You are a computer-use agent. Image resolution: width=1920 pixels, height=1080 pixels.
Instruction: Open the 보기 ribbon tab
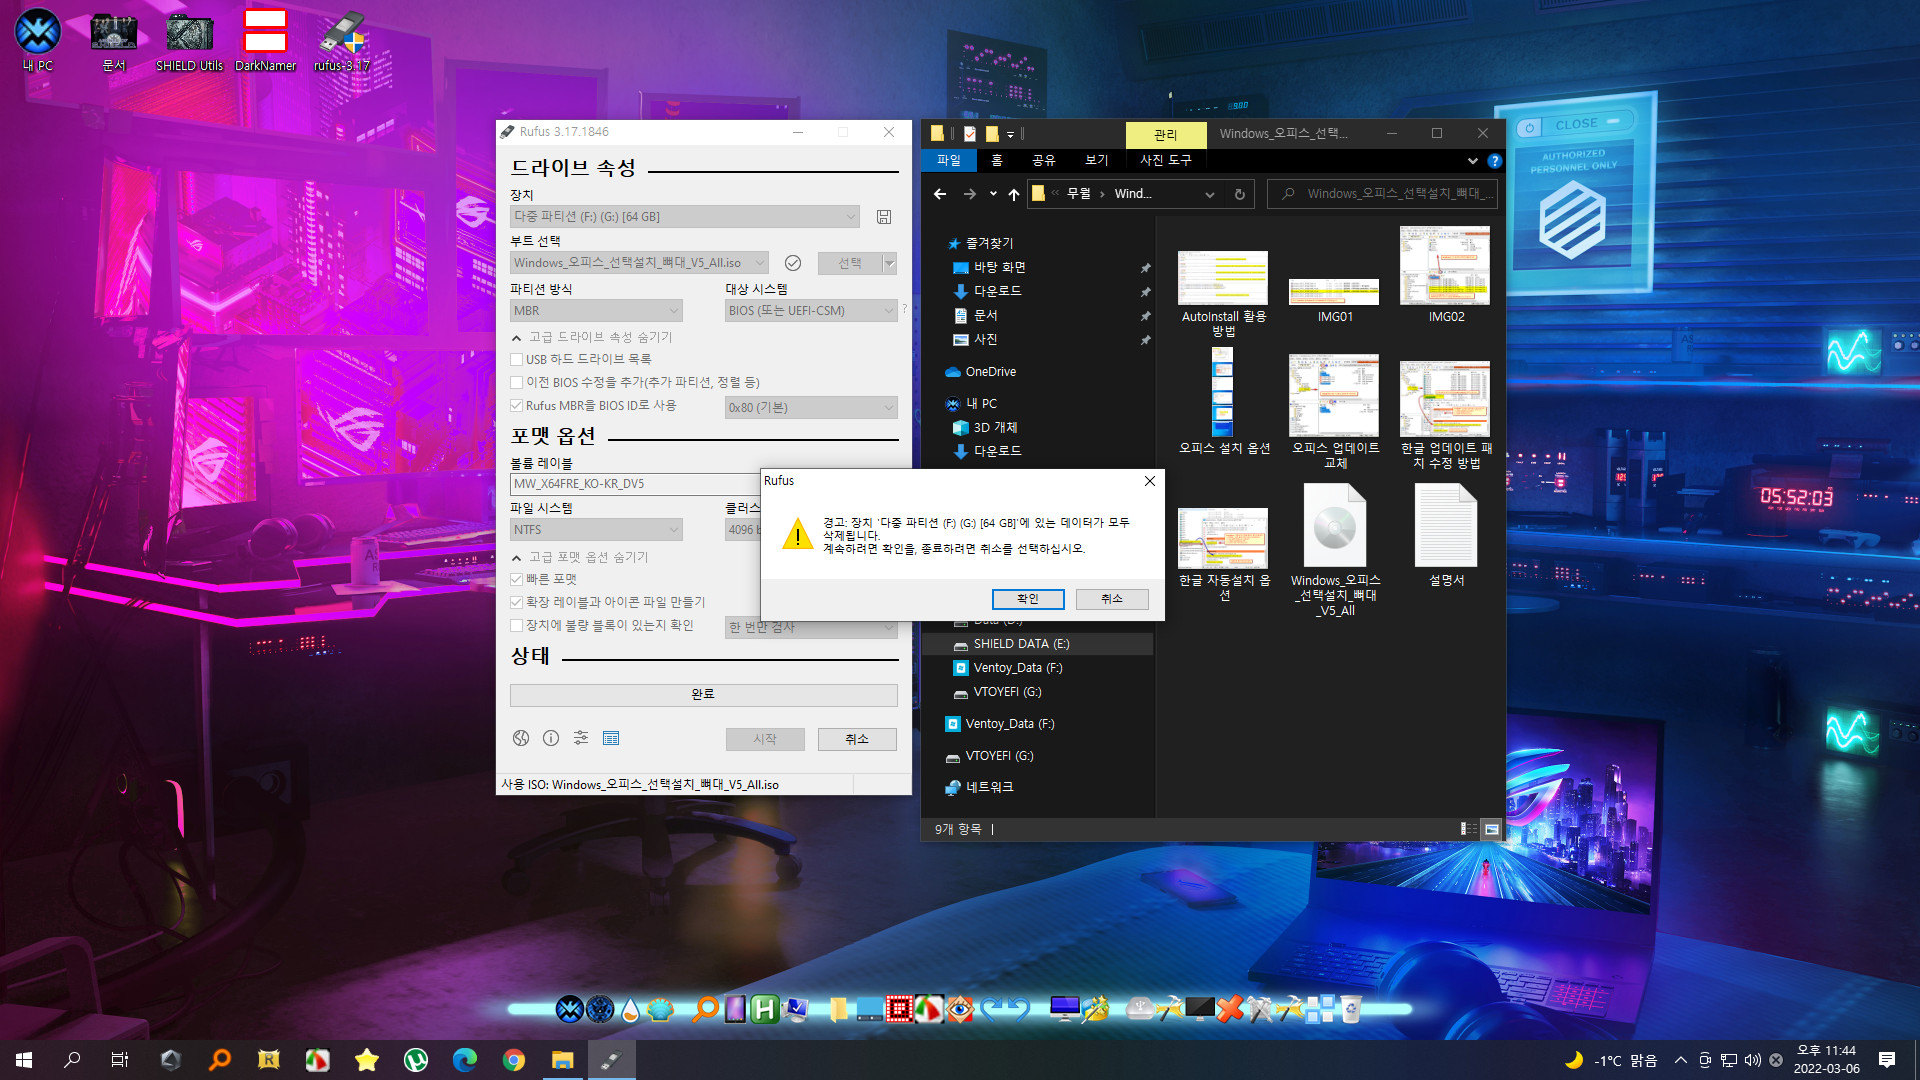[1097, 160]
